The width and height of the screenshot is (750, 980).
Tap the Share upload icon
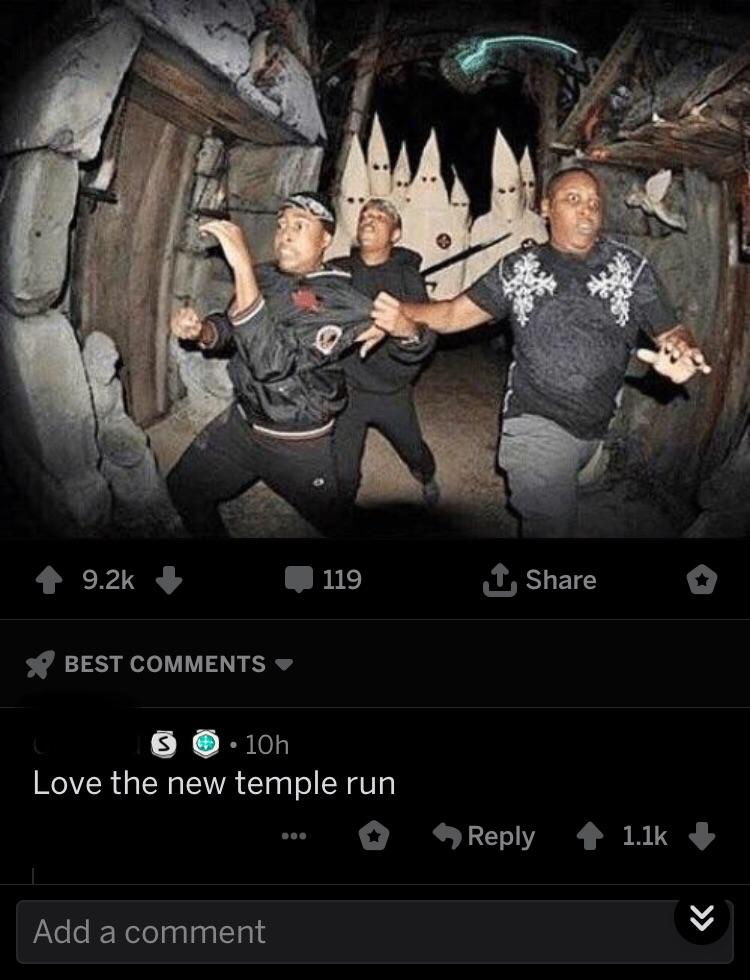click(499, 580)
